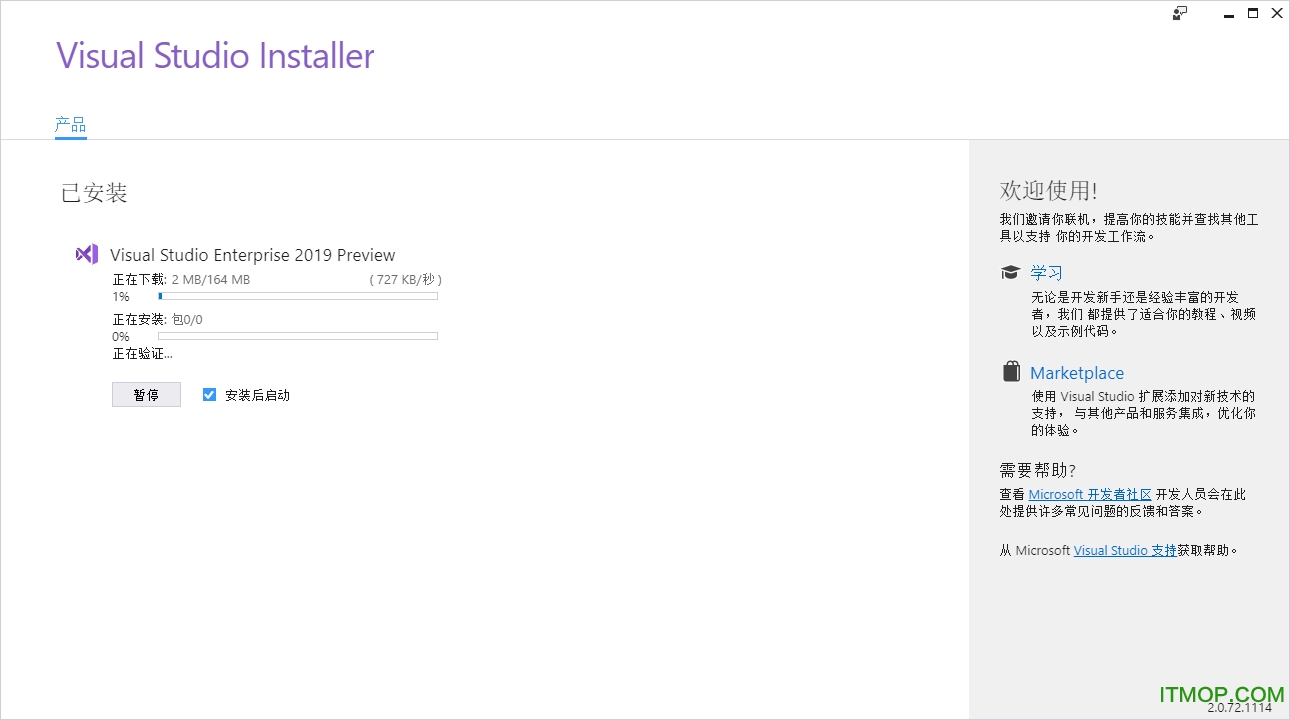This screenshot has height=720, width=1290.
Task: Switch to the 产品 tab
Action: tap(70, 125)
